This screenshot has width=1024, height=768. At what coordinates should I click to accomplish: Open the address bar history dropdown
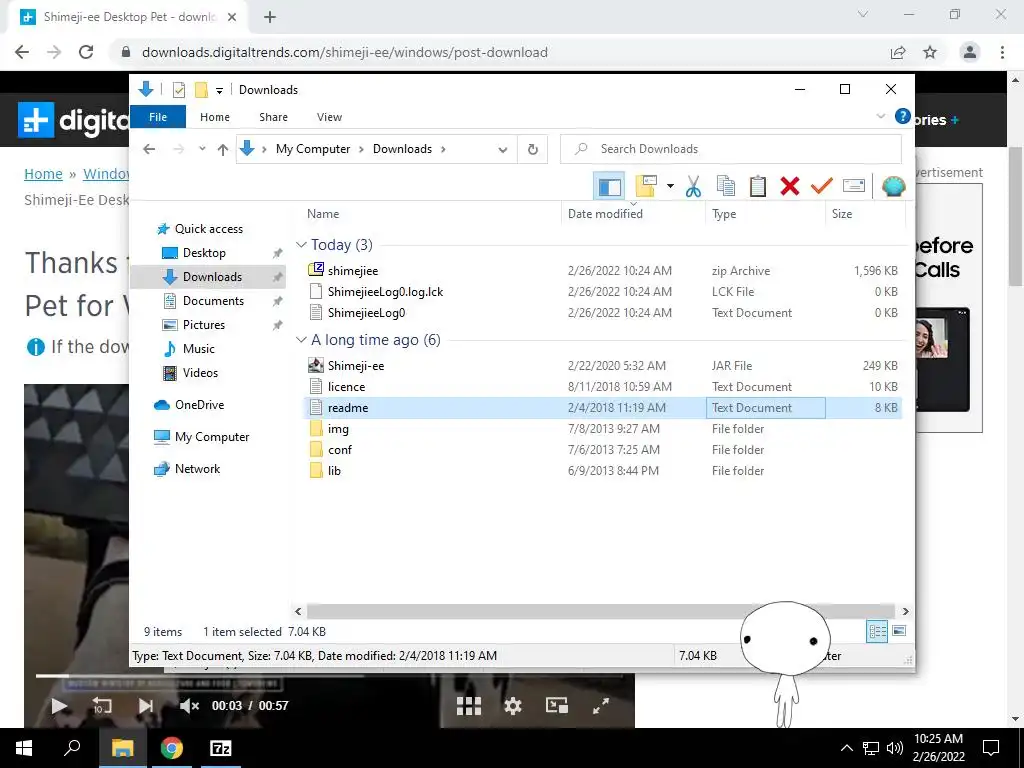pyautogui.click(x=503, y=150)
